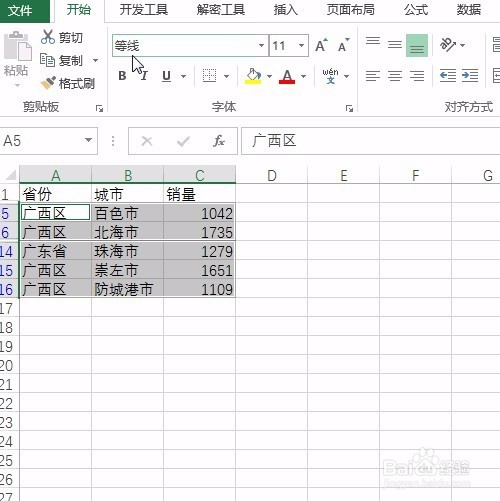
Task: Click the Cut scissors icon
Action: click(x=48, y=37)
